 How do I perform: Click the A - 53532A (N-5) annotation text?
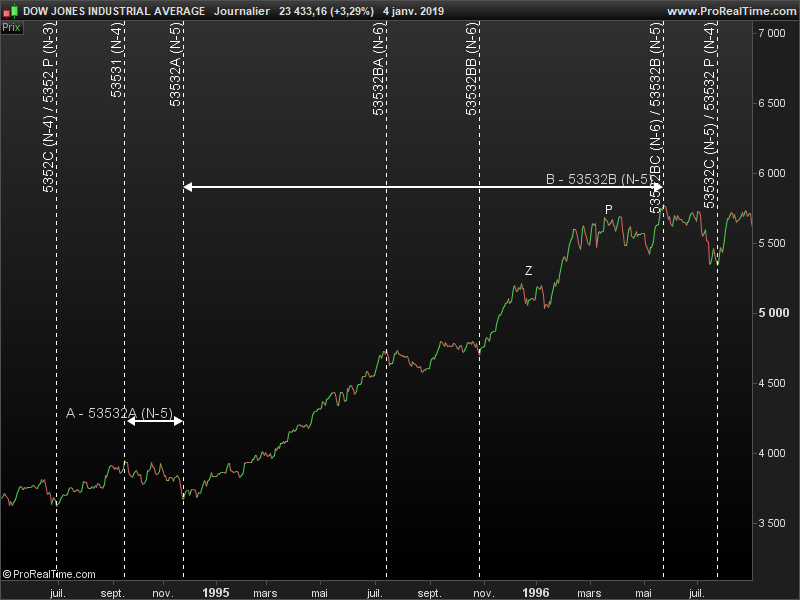[x=119, y=413]
